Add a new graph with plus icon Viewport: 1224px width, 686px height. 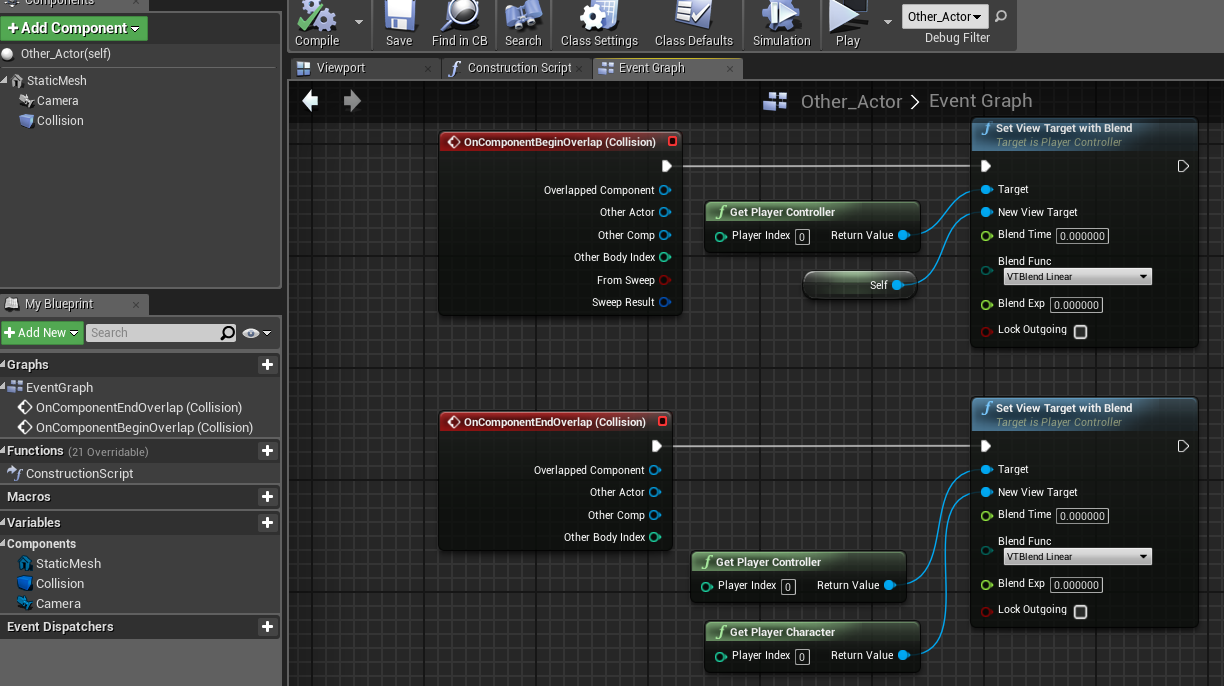(x=267, y=365)
